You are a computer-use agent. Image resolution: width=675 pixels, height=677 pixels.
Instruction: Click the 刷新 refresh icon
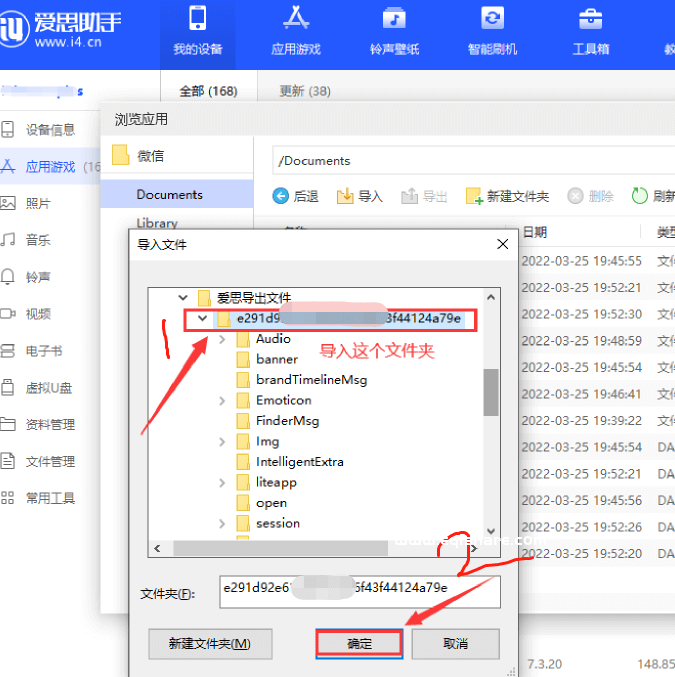coord(640,196)
